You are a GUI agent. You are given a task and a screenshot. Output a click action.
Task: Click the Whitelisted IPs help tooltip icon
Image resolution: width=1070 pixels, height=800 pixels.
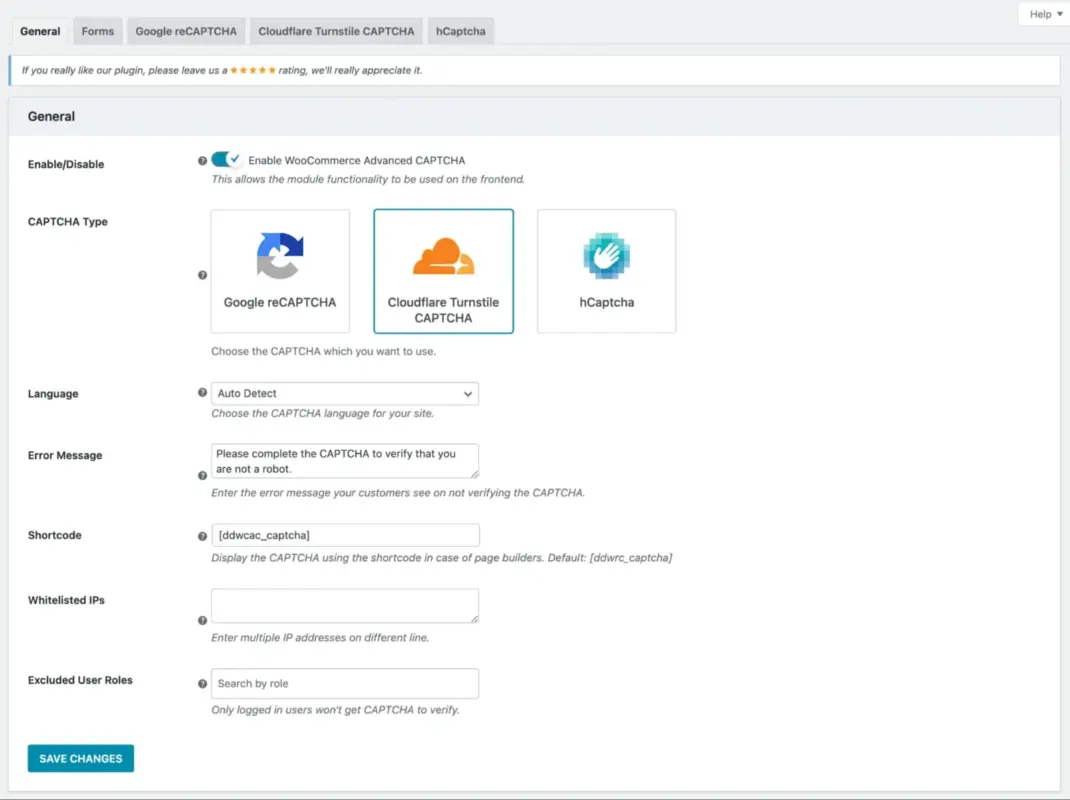coord(202,620)
